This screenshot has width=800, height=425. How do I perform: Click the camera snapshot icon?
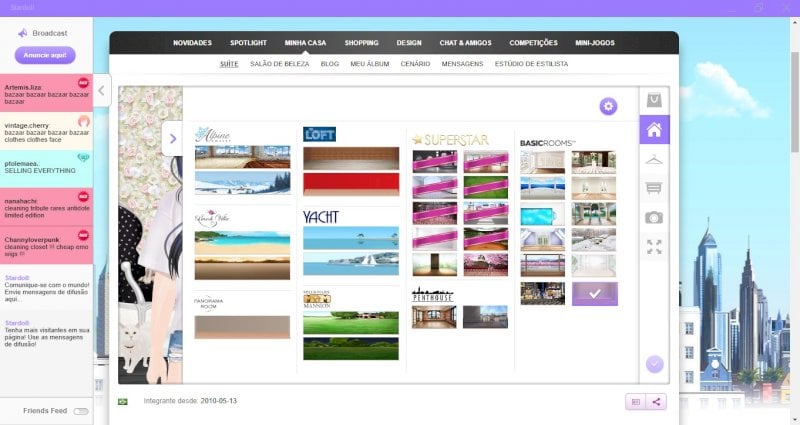[x=654, y=218]
